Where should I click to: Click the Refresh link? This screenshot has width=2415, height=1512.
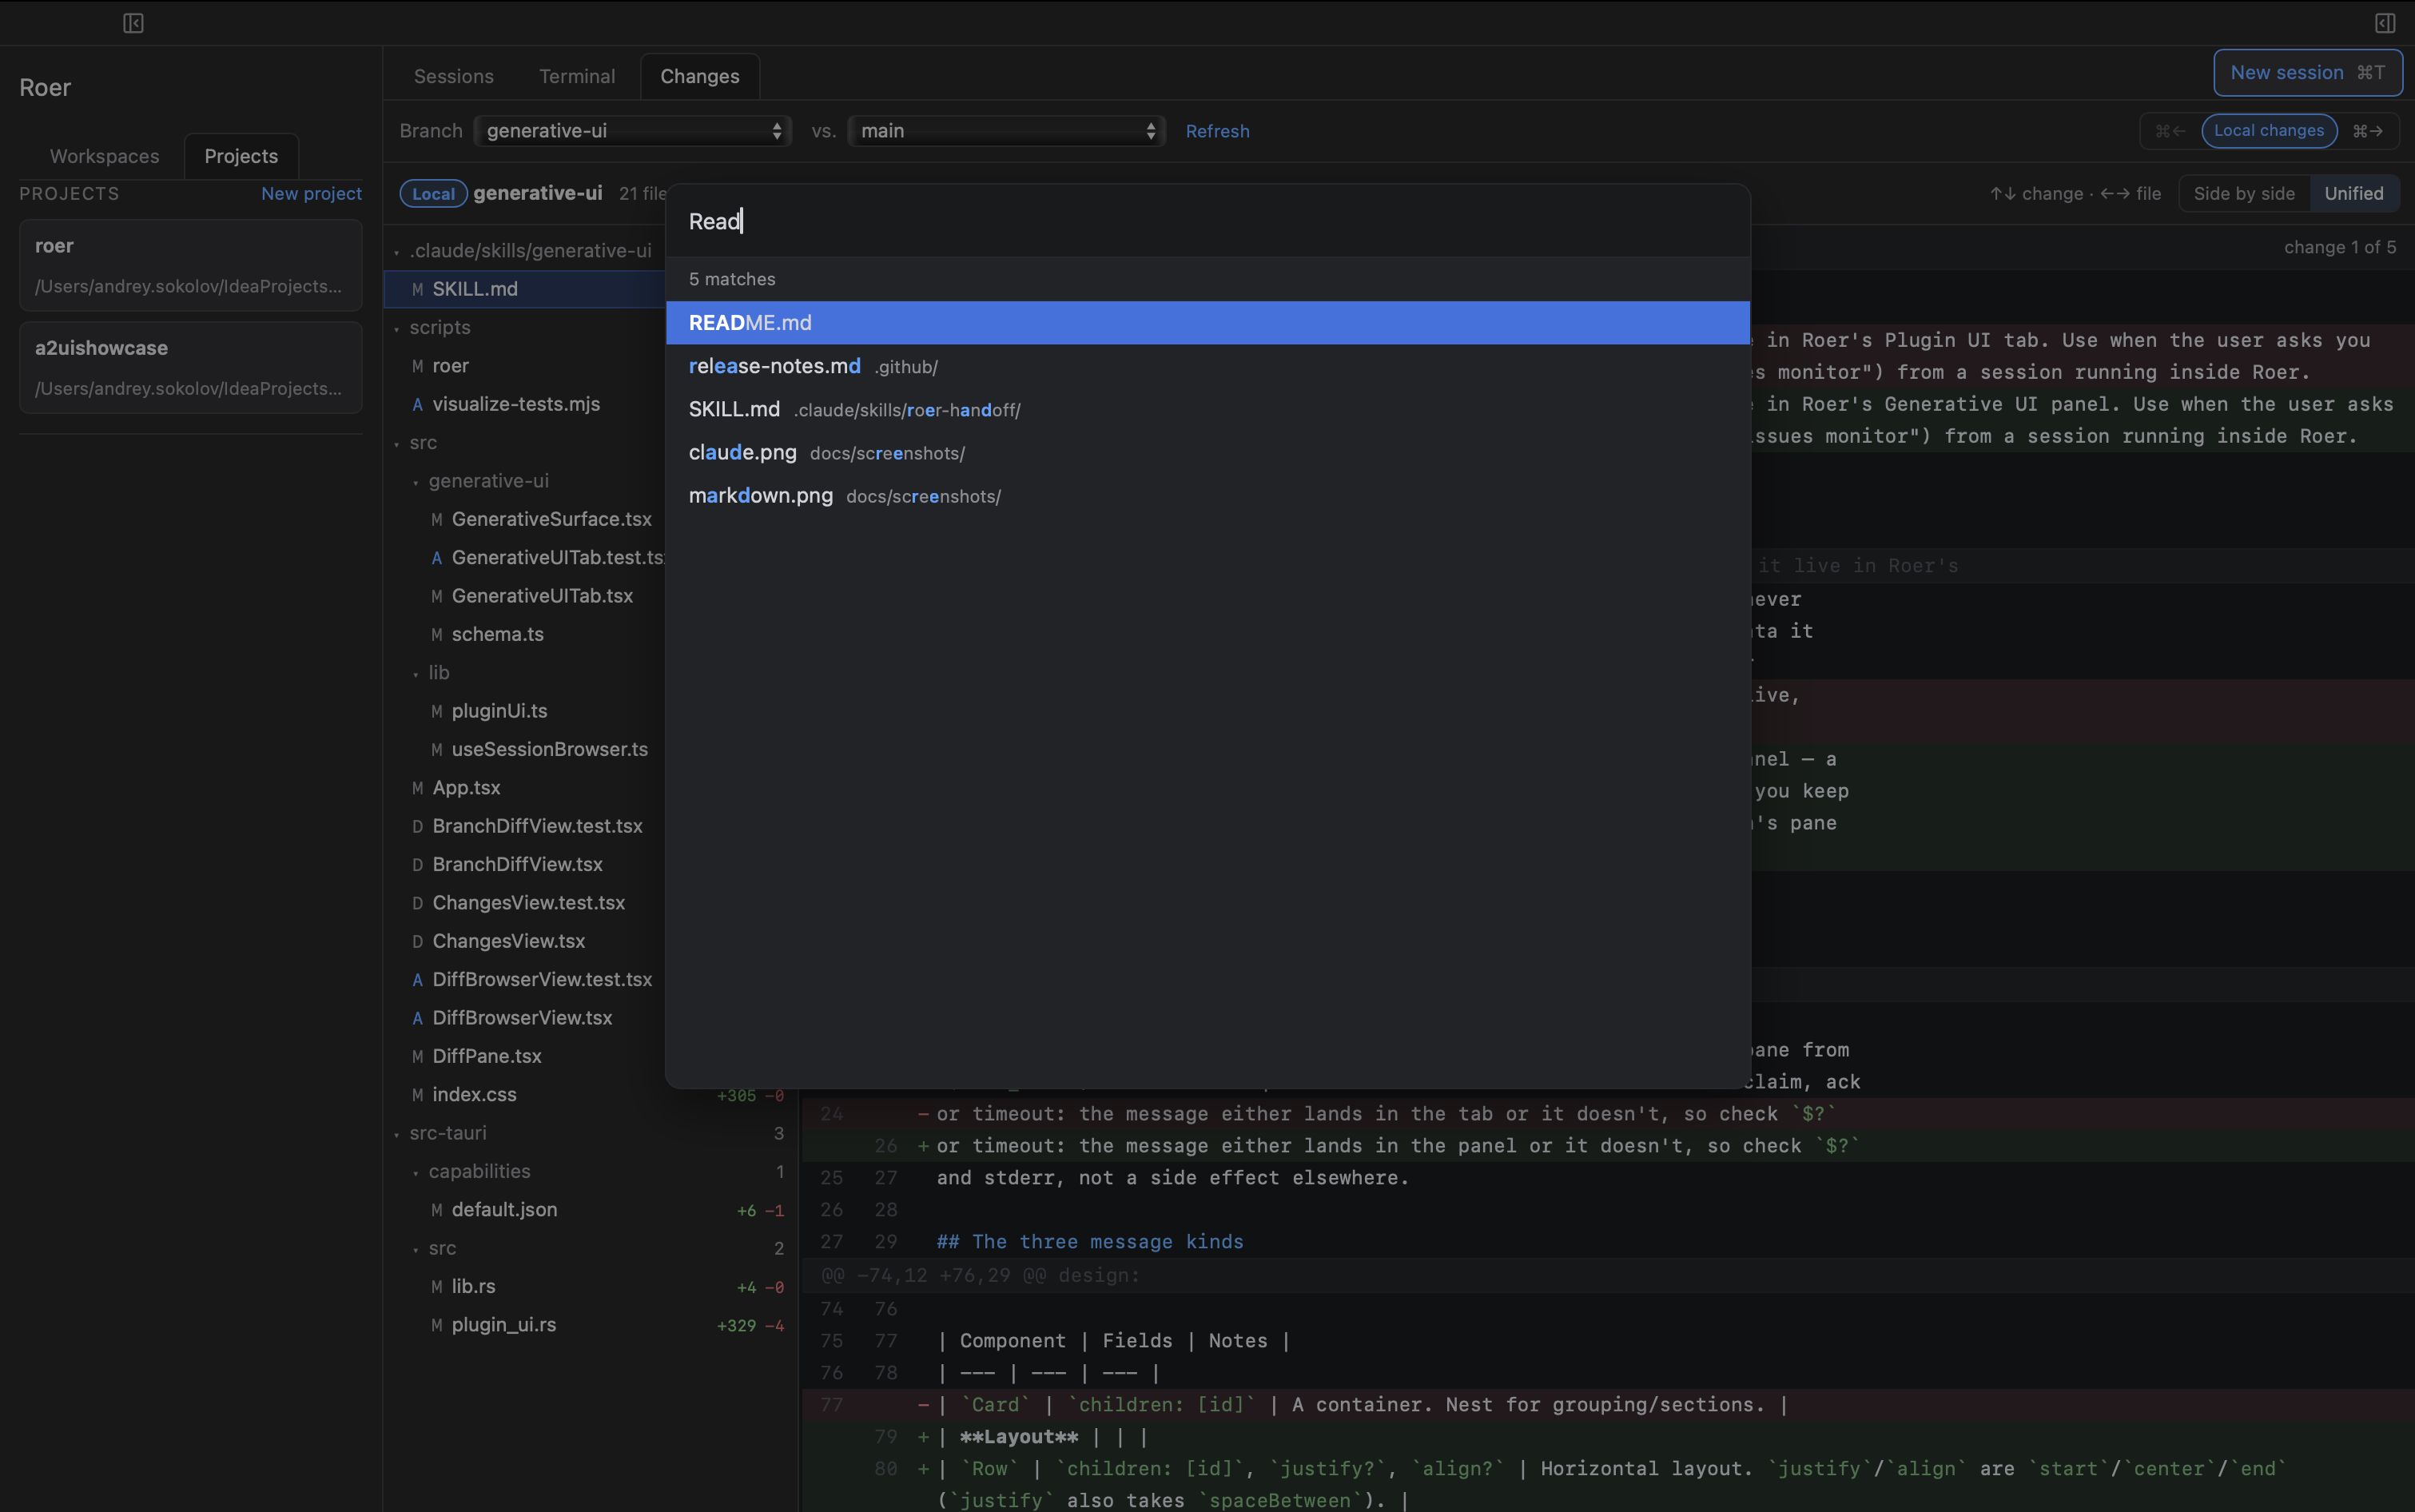pos(1217,131)
